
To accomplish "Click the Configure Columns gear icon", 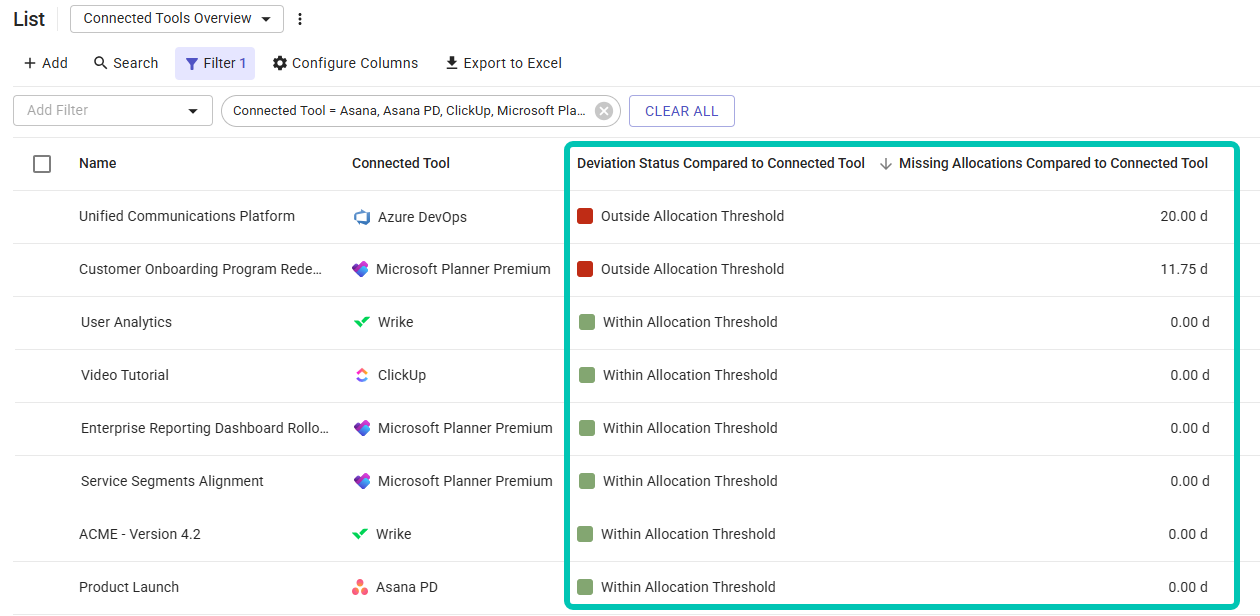I will 280,63.
